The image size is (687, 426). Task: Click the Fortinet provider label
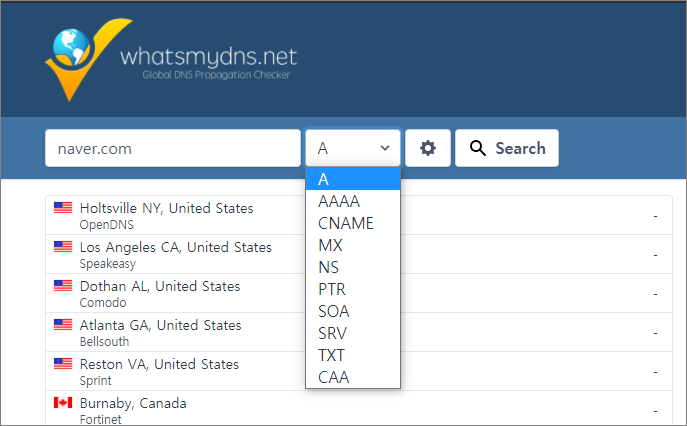(x=100, y=419)
